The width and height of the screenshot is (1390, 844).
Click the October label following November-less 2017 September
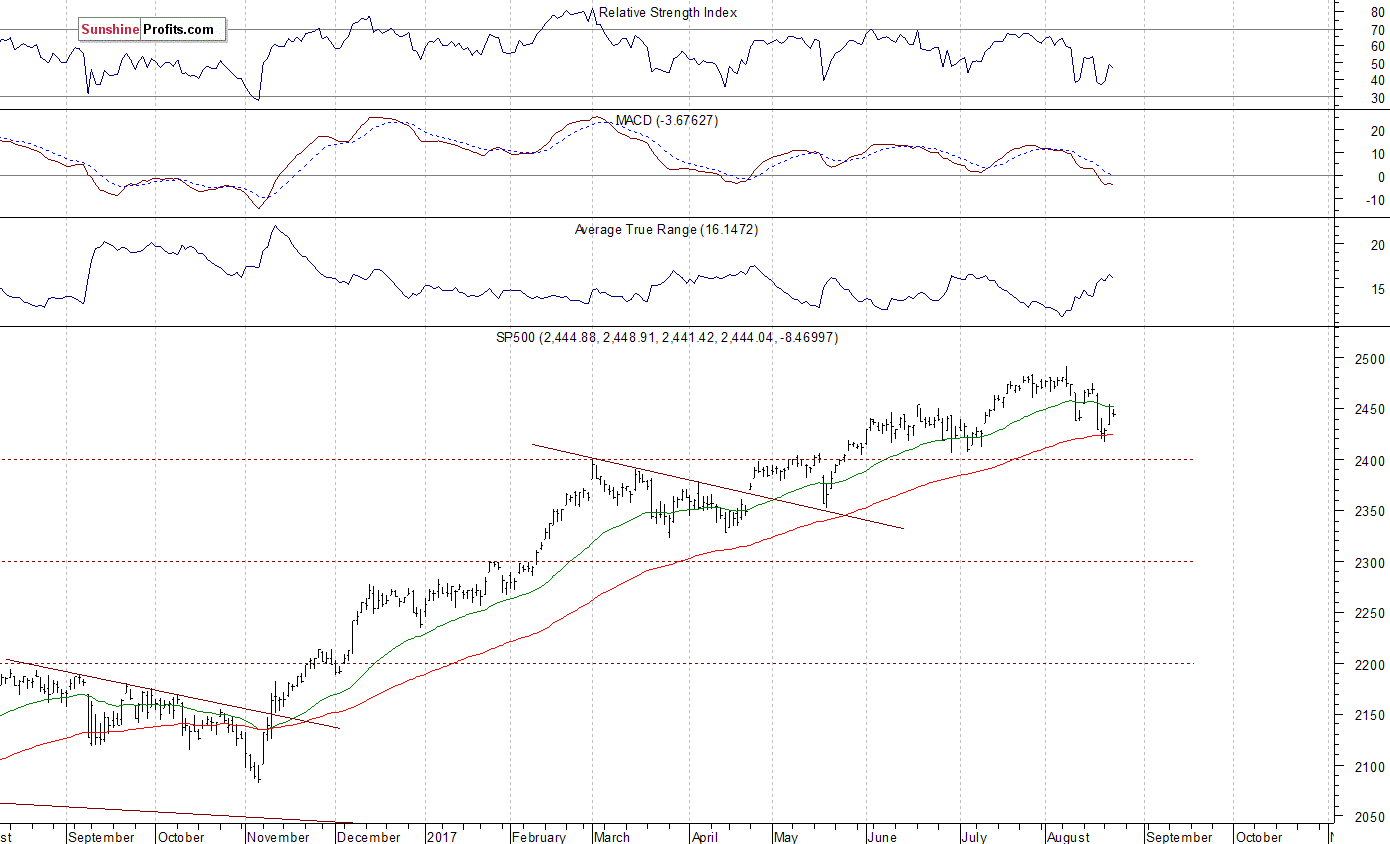[x=1260, y=837]
